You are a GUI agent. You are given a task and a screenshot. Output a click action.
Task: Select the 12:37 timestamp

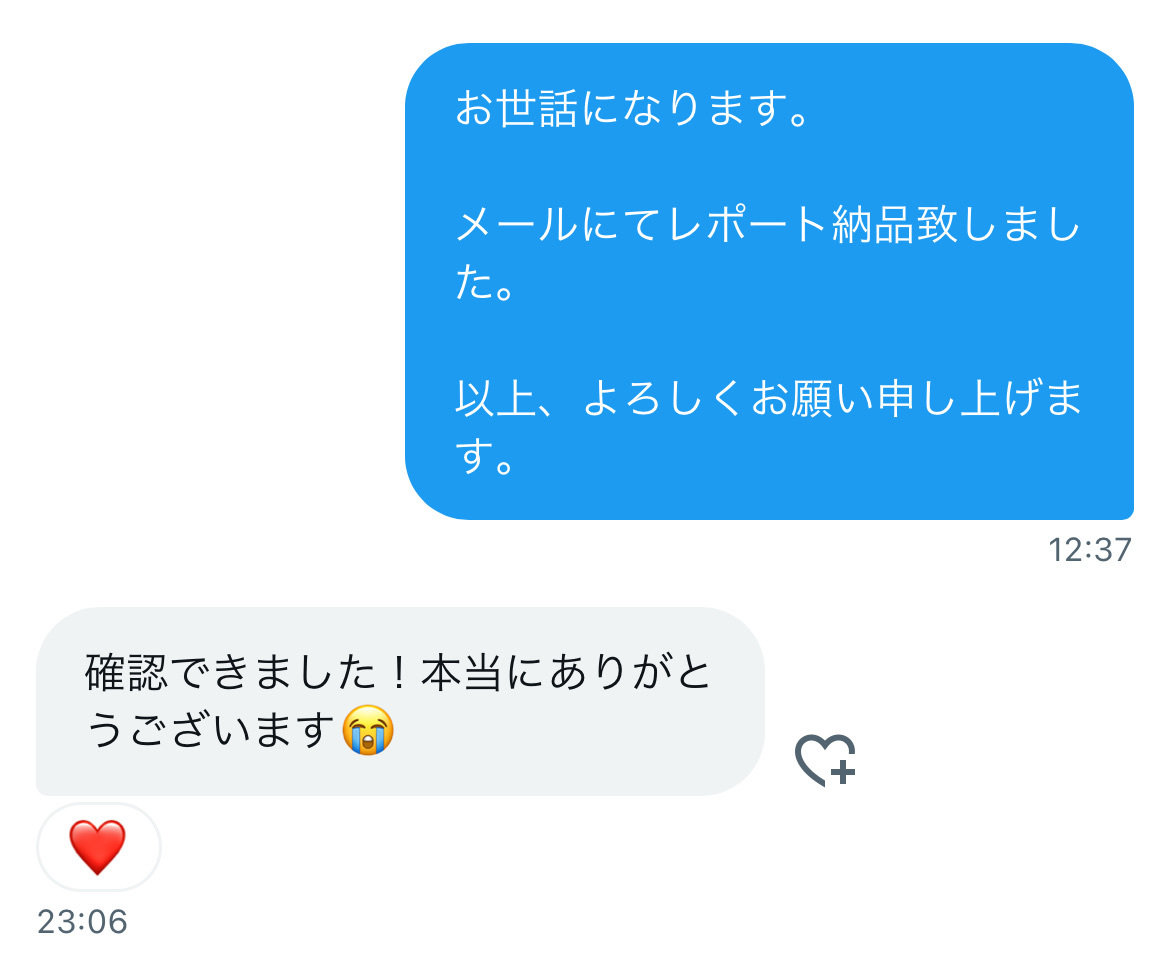tap(1089, 551)
